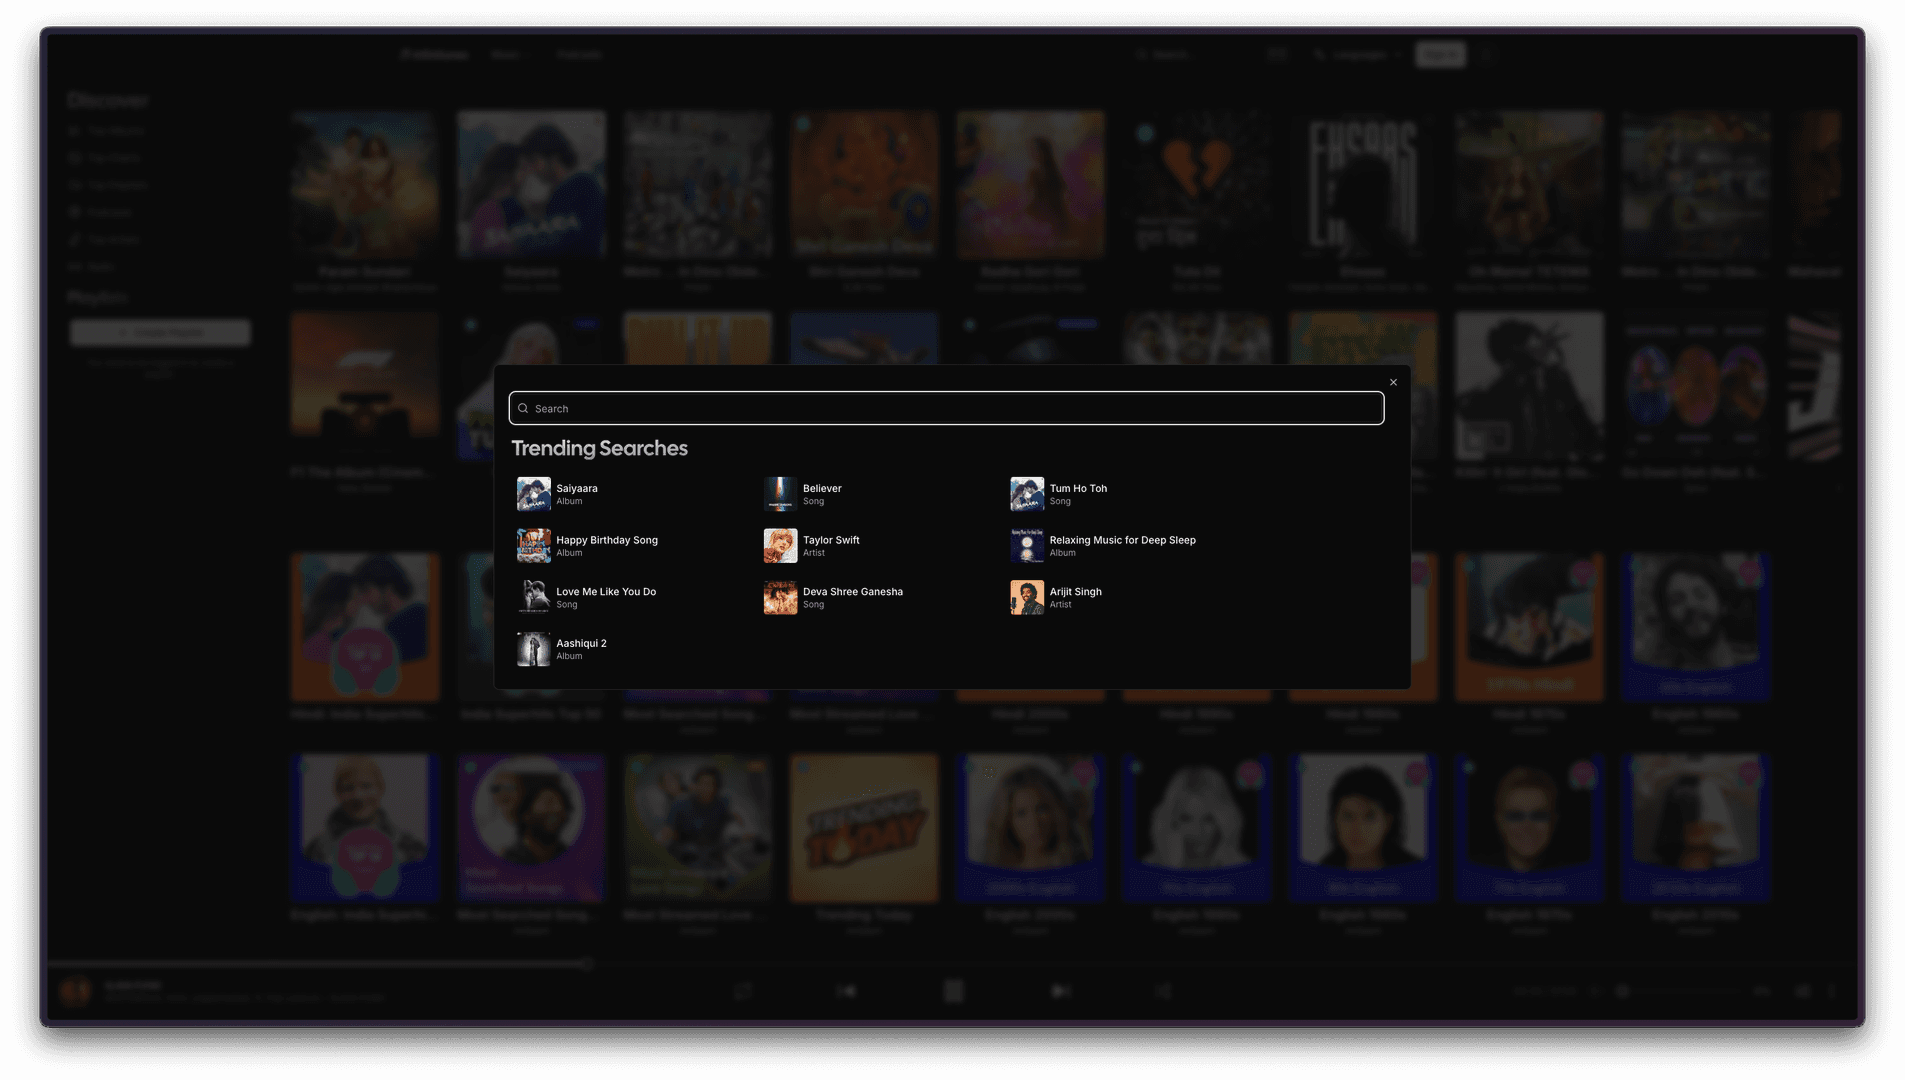Click the pause button in the player bar
This screenshot has width=1905, height=1080.
click(953, 991)
